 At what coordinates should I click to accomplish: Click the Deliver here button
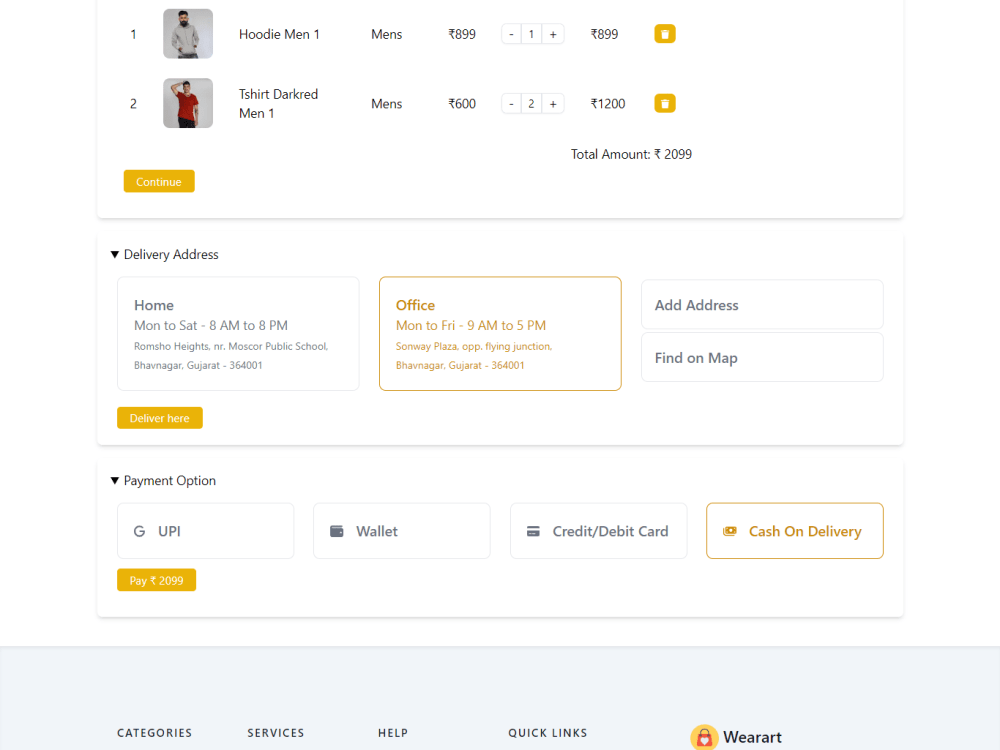[x=159, y=418]
